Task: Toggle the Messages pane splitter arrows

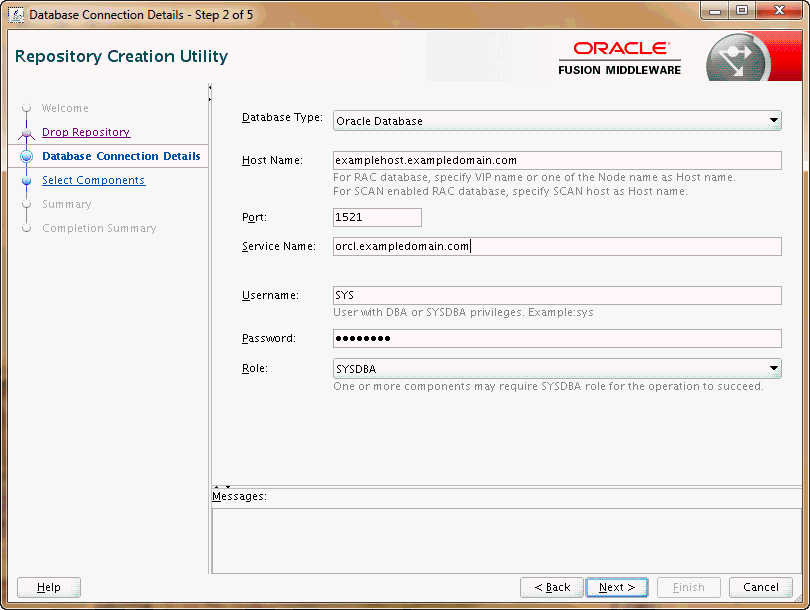Action: tap(222, 487)
